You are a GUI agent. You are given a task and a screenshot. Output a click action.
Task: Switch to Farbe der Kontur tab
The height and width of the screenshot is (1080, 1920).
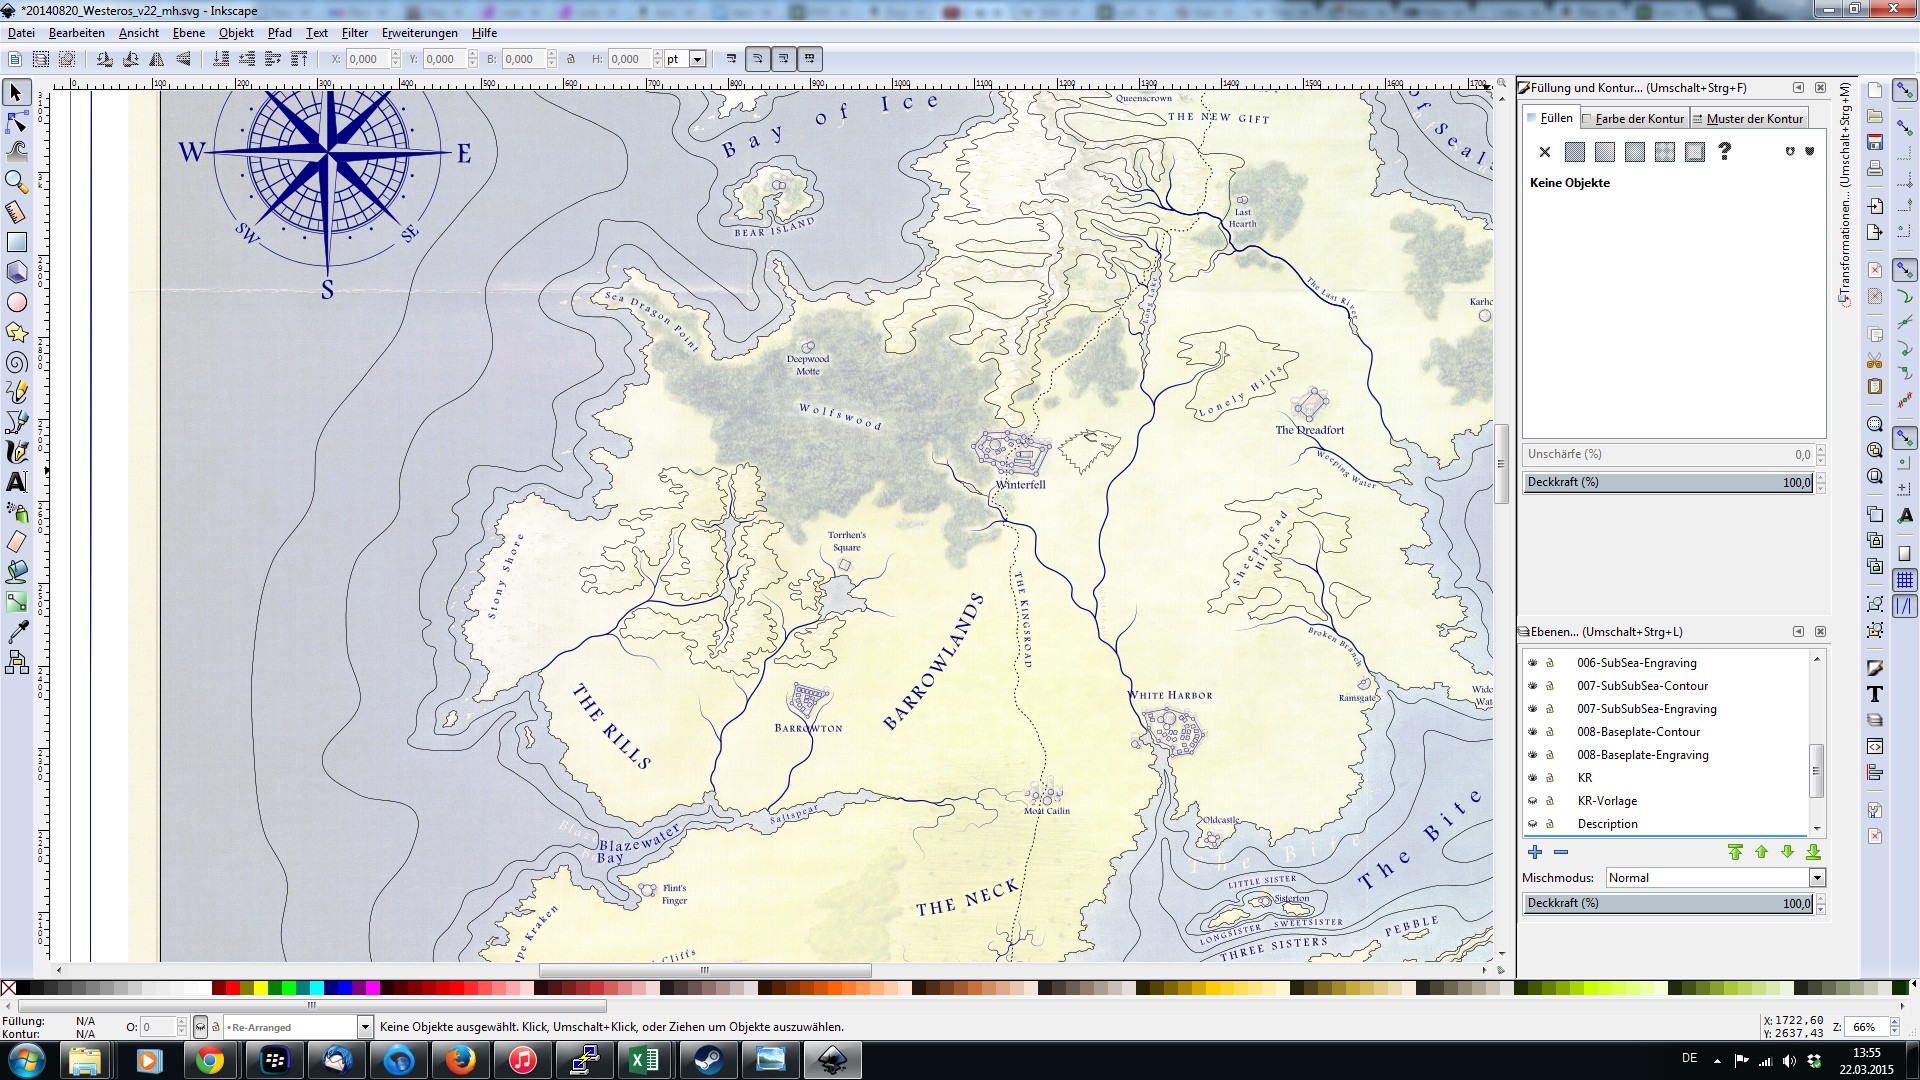coord(1637,118)
